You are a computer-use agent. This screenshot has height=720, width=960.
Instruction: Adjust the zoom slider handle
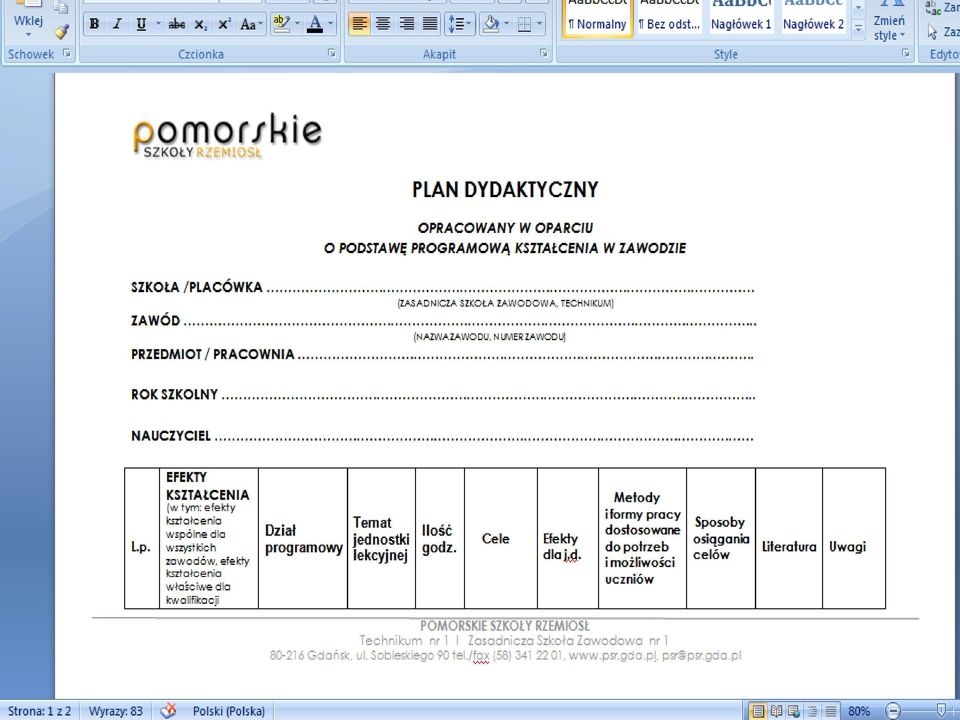[x=943, y=711]
